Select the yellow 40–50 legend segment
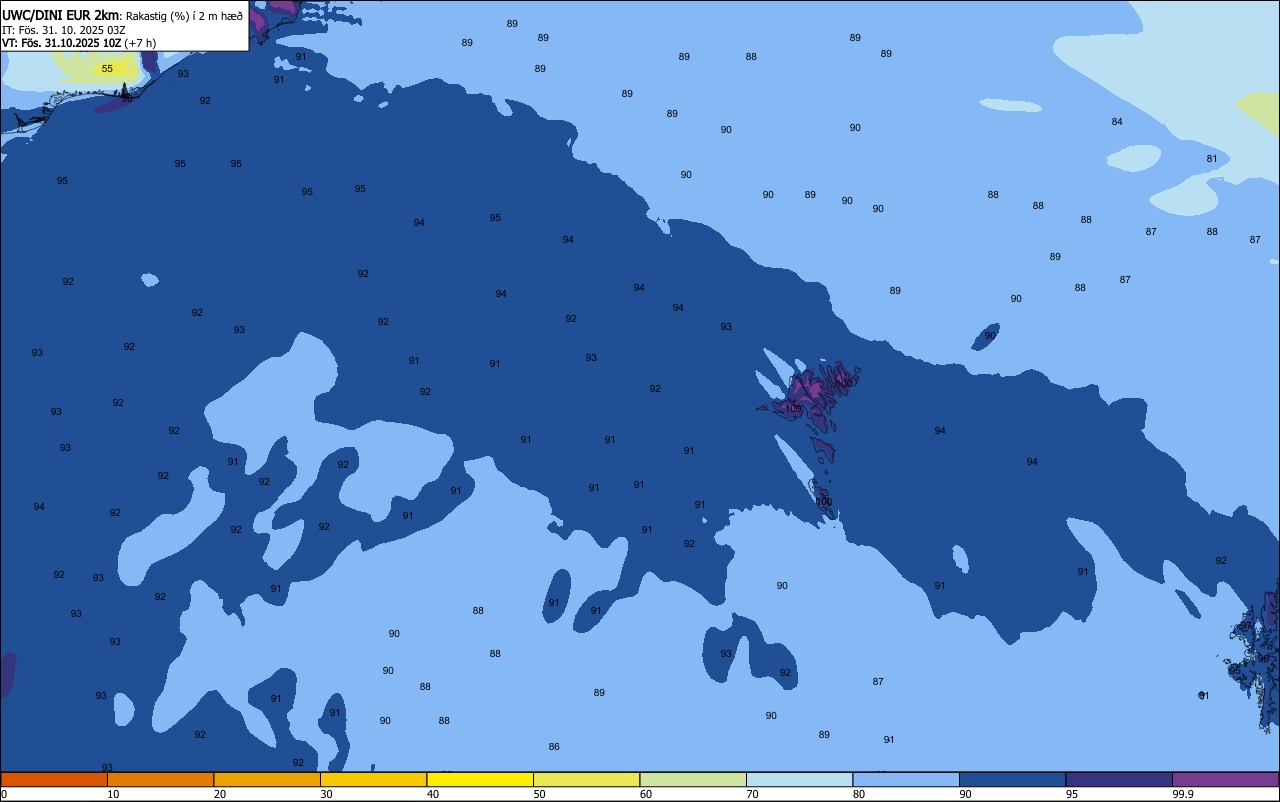Image resolution: width=1280 pixels, height=802 pixels. 480,779
